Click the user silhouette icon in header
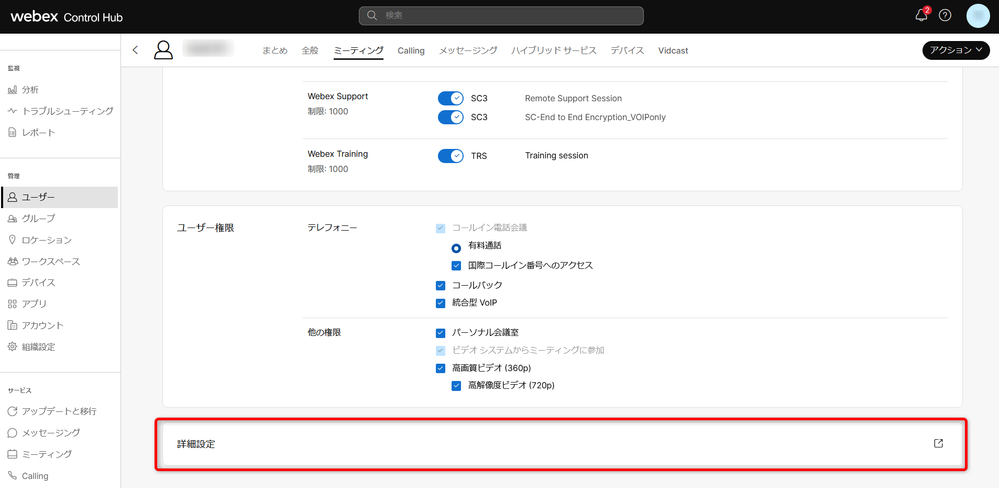 (163, 50)
